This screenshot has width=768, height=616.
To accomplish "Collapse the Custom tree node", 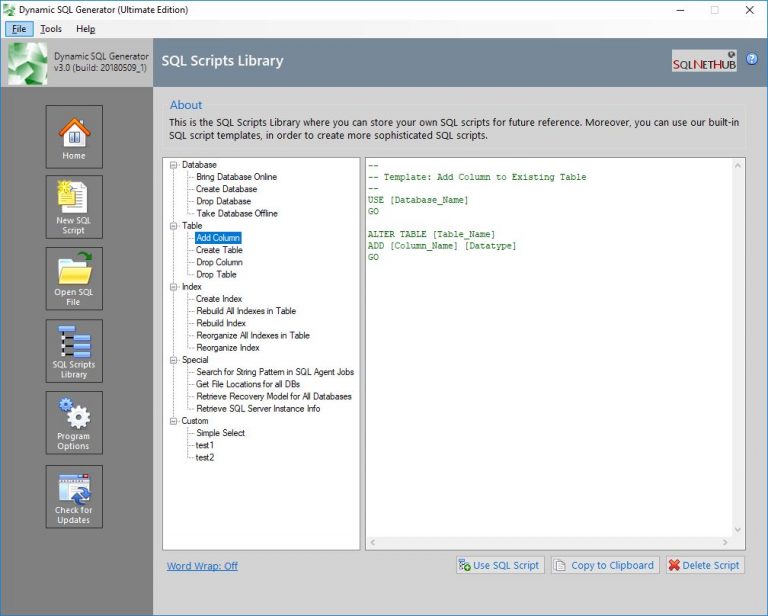I will 173,421.
